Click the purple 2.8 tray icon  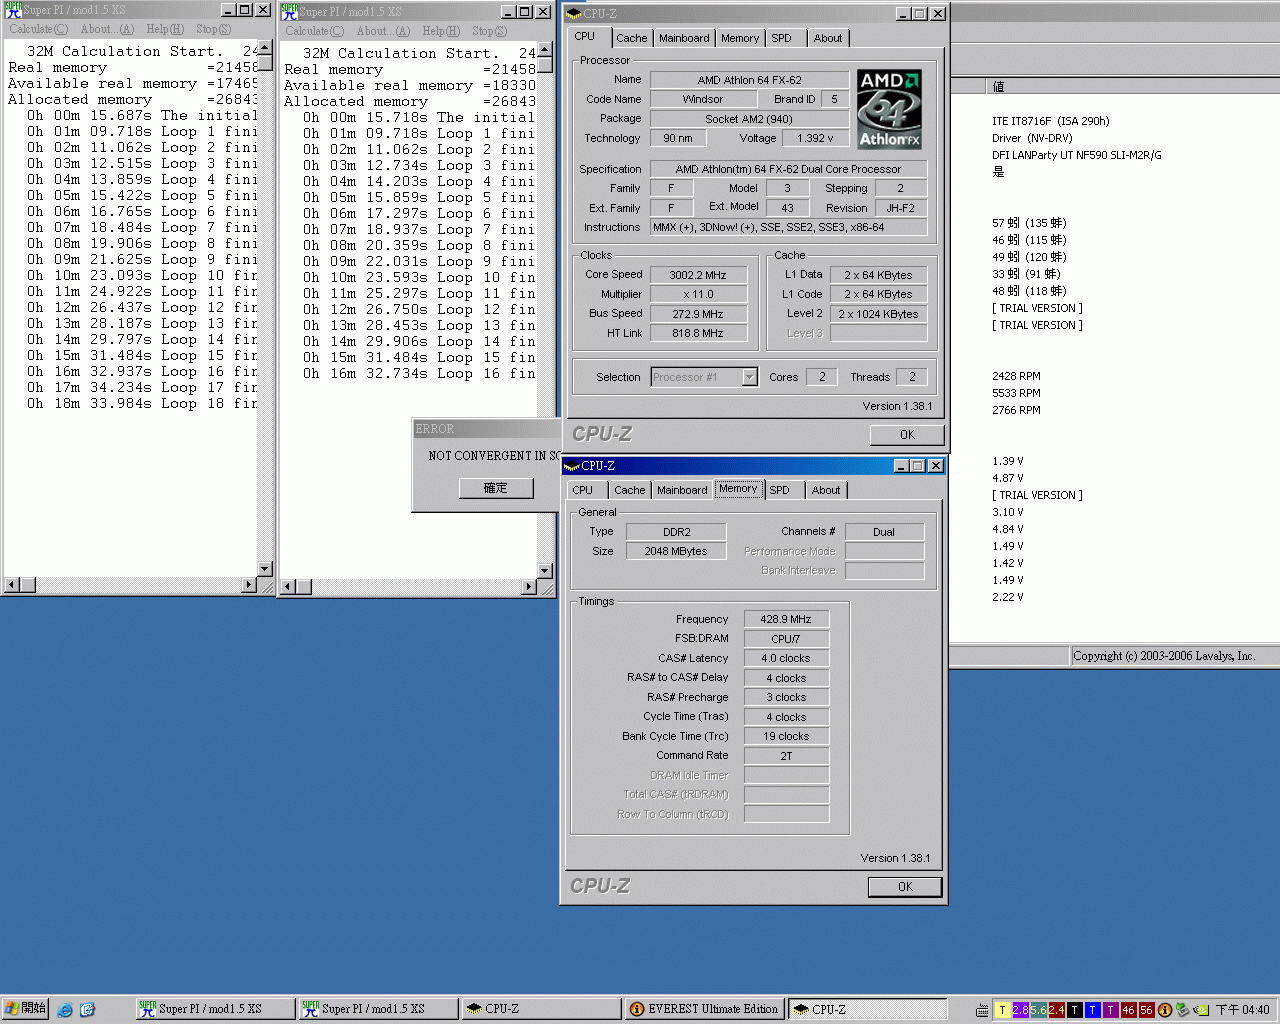click(1020, 1010)
